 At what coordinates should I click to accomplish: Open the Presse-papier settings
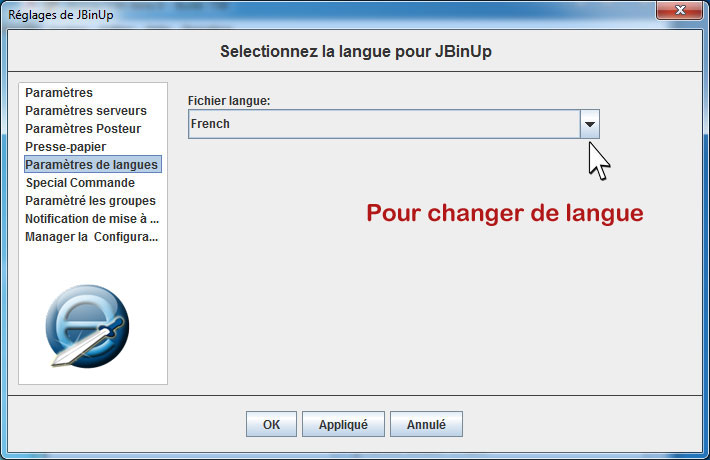[x=66, y=147]
